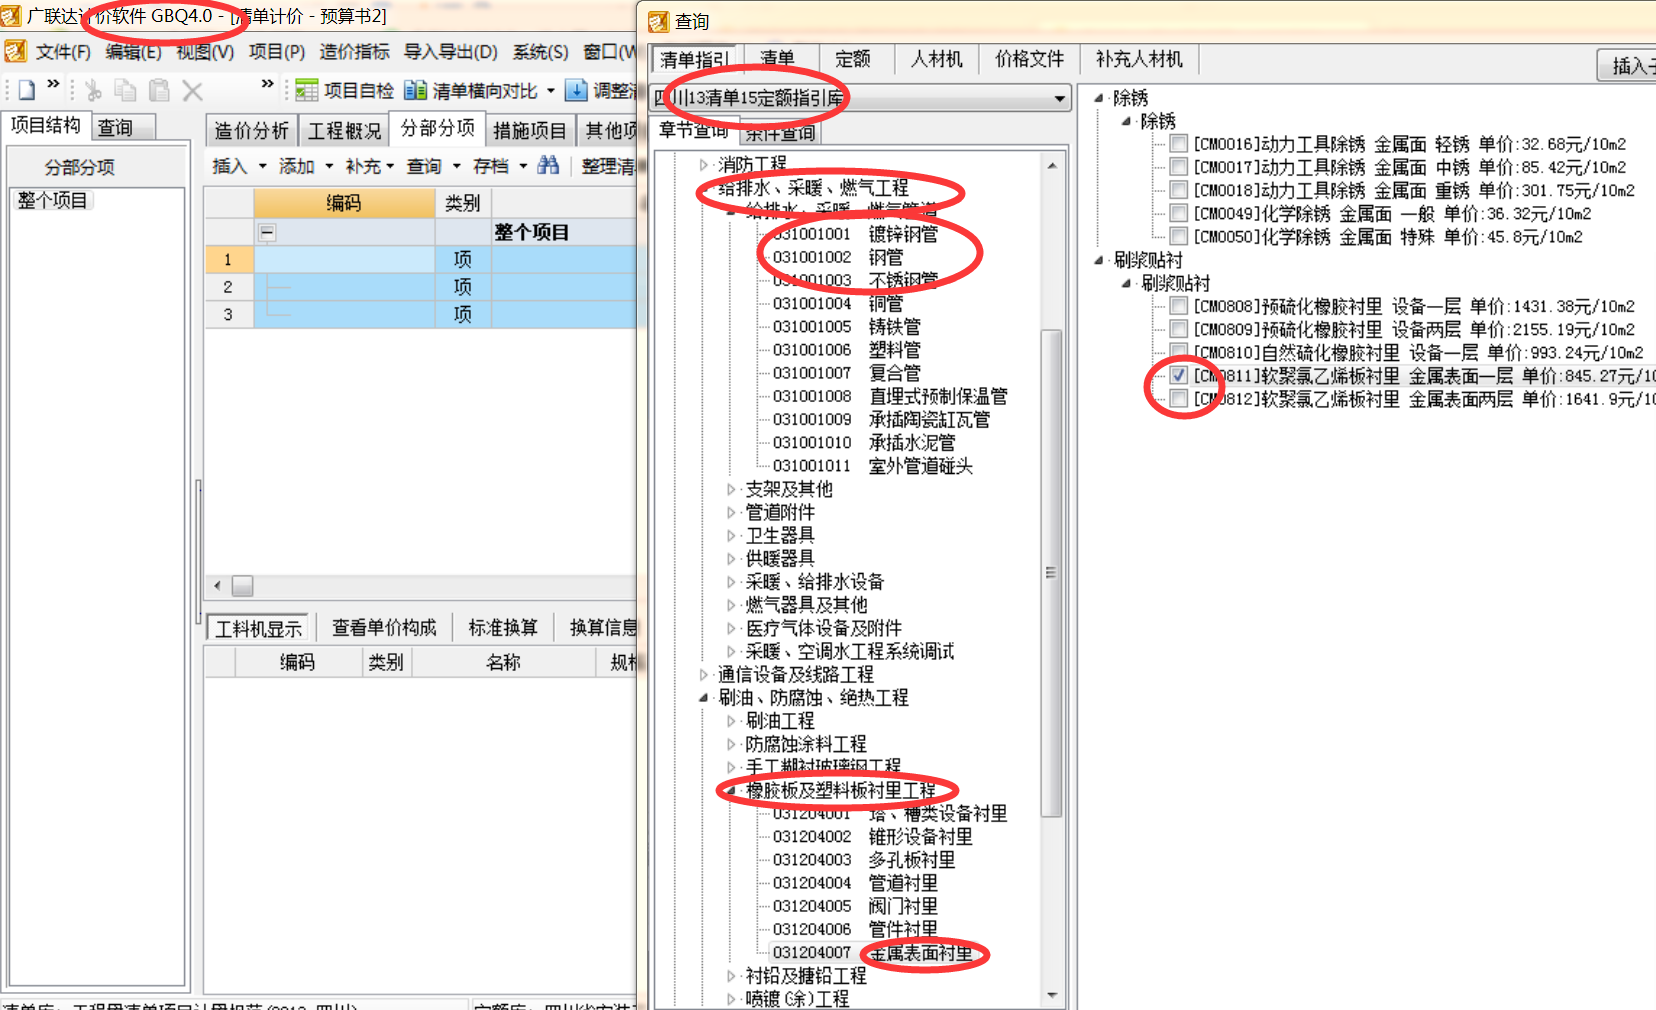Viewport: 1656px width, 1010px height.
Task: Open the 措施项目 tab
Action: 530,131
